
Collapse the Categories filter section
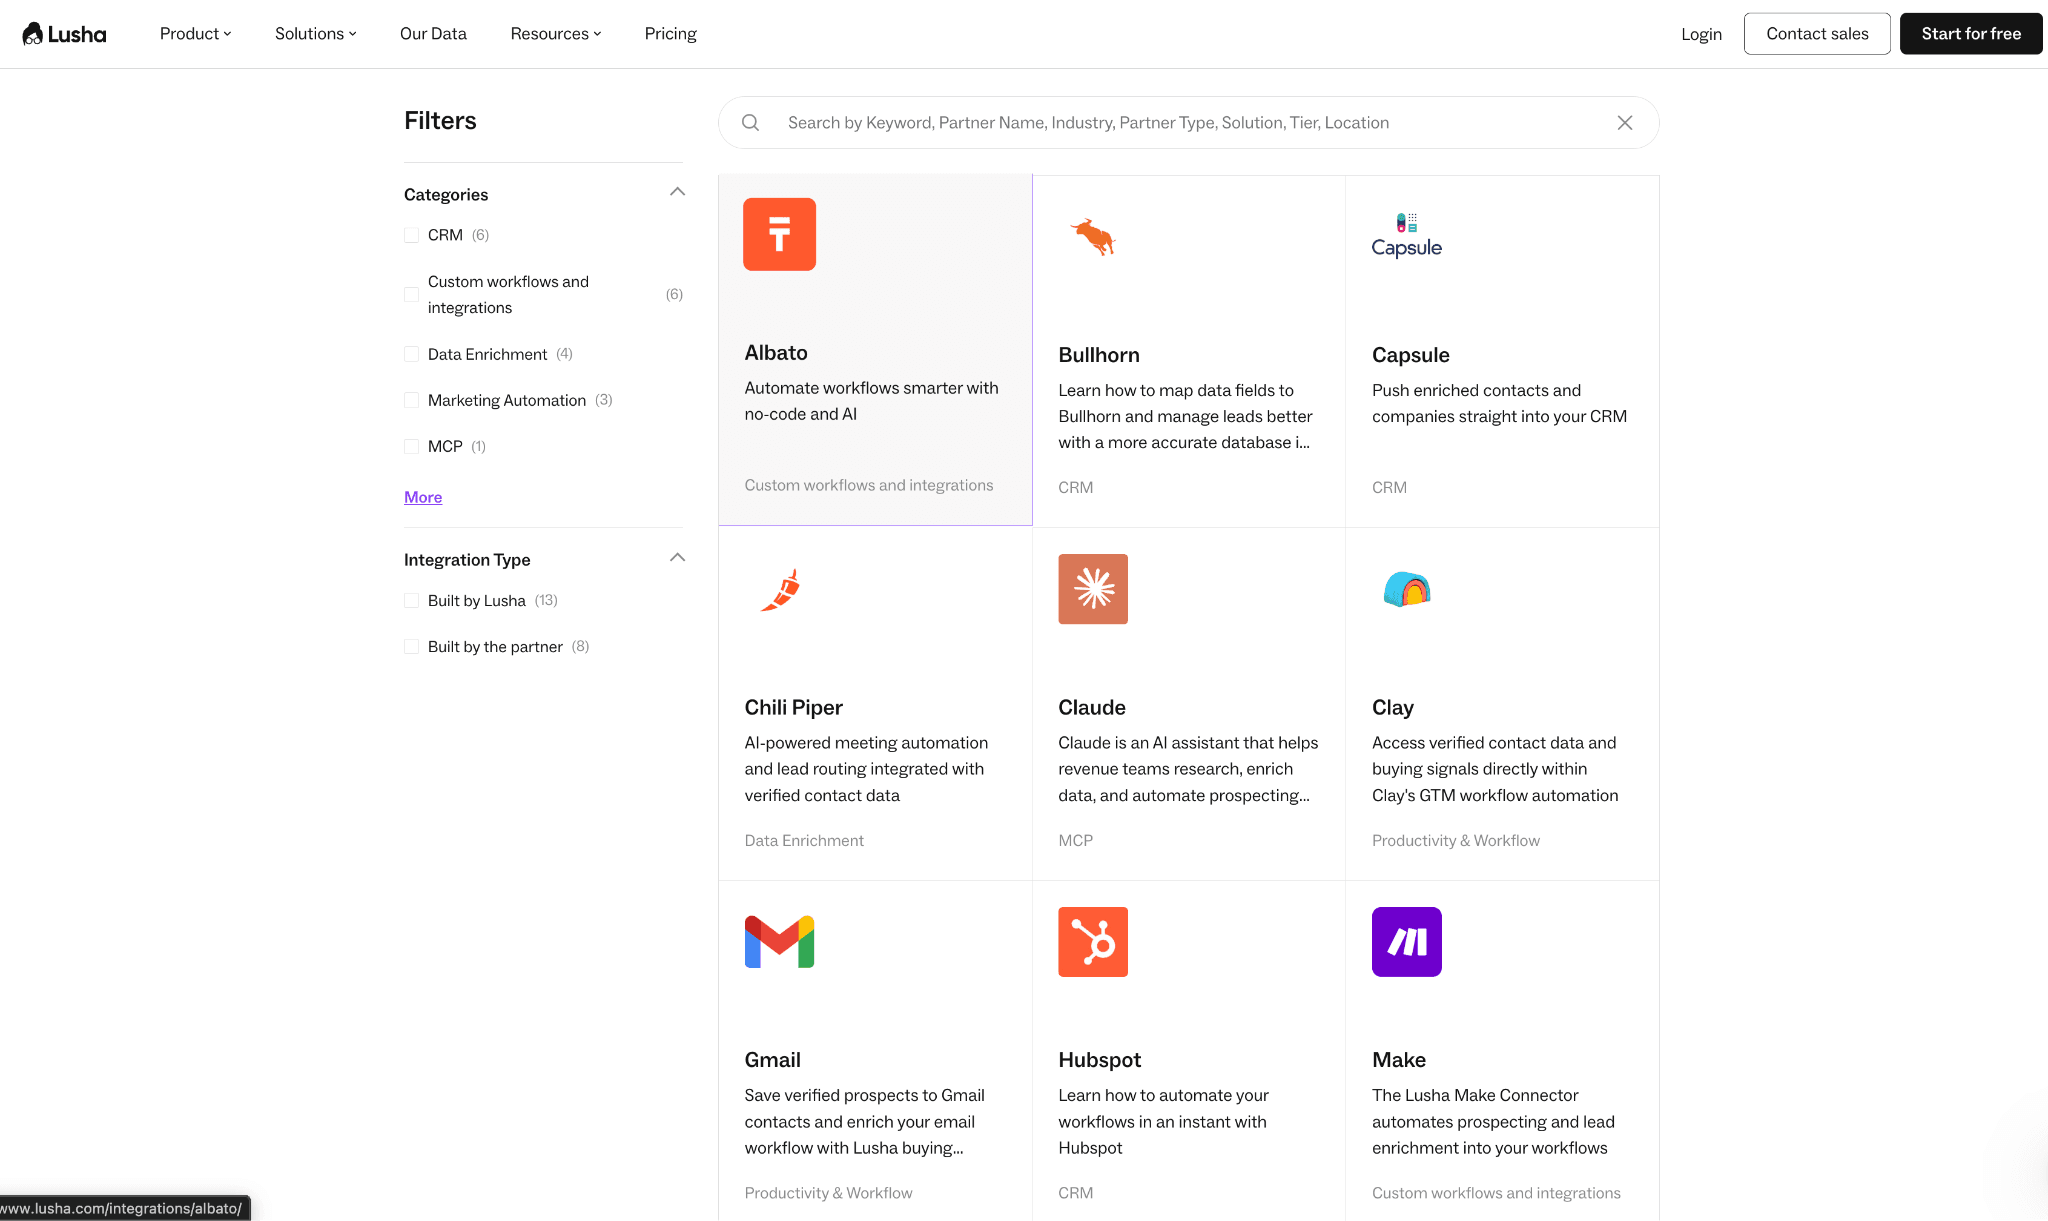click(677, 192)
